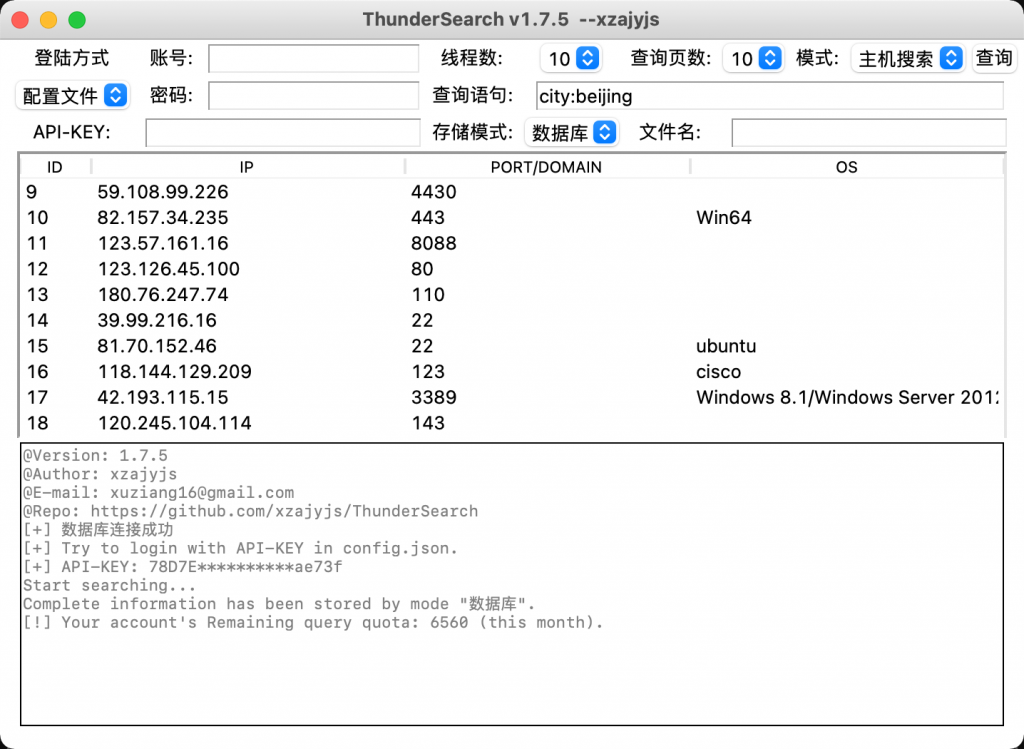Click the PORT/DOMAIN column header
The image size is (1024, 749).
(546, 167)
